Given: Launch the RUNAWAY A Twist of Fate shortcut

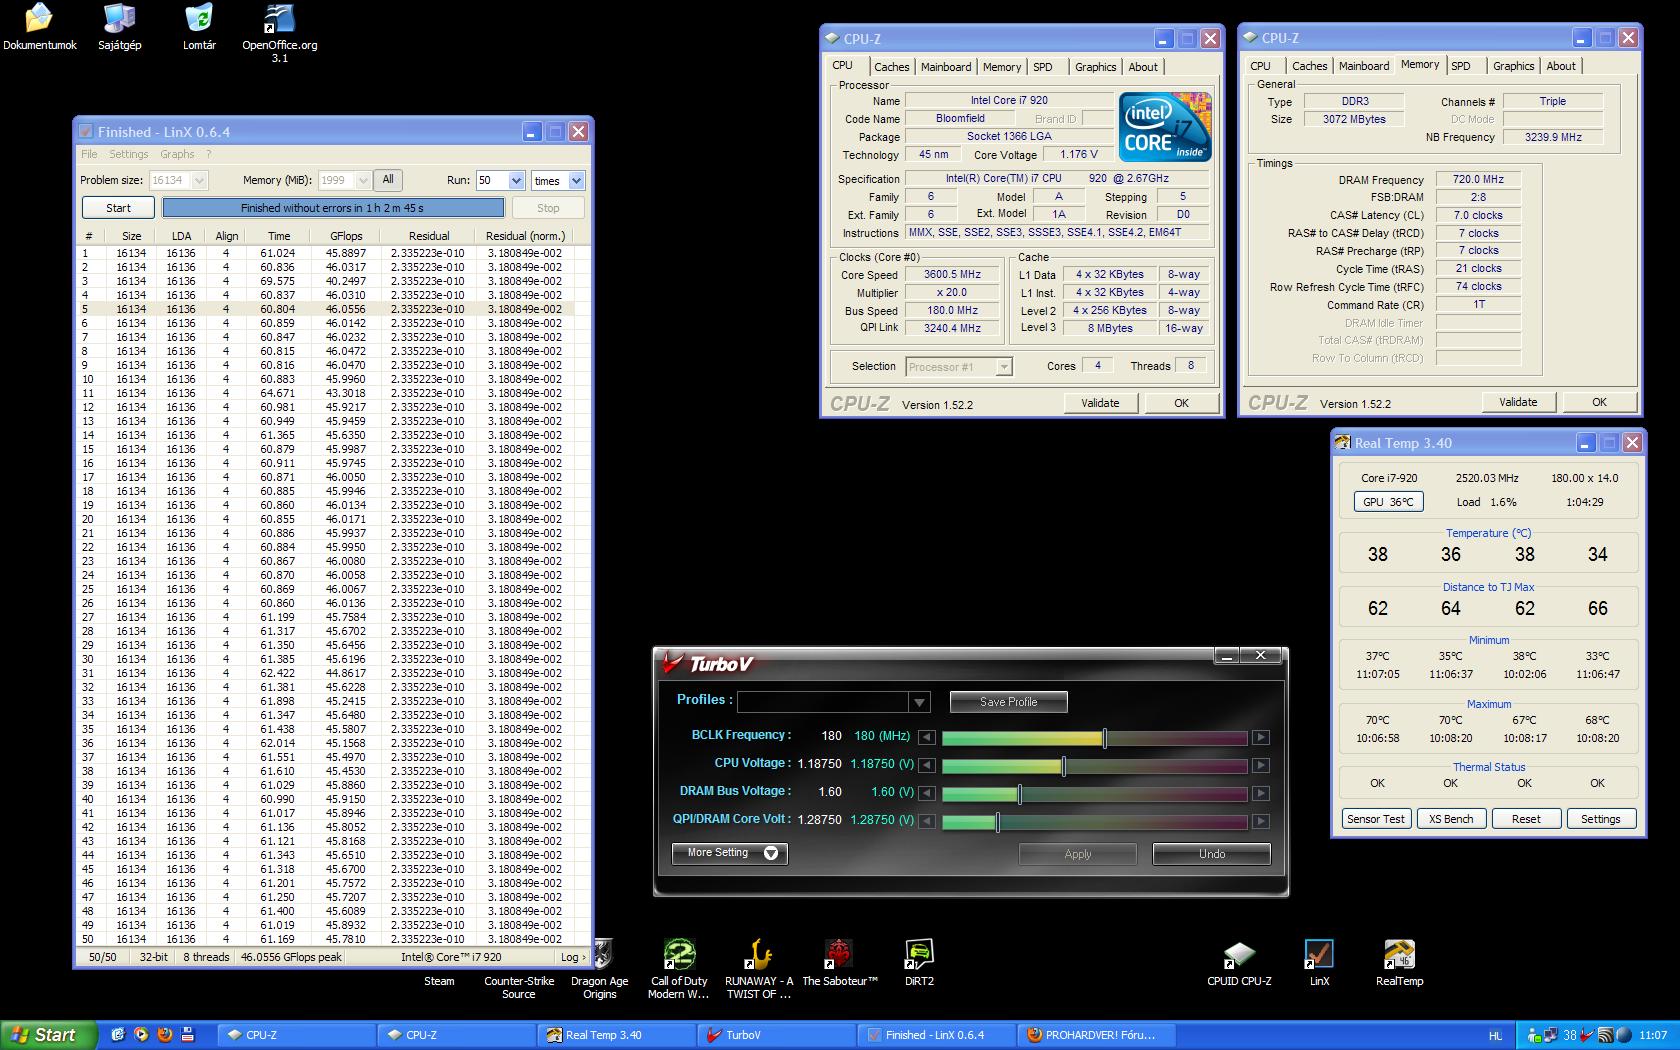Looking at the screenshot, I should click(x=759, y=969).
